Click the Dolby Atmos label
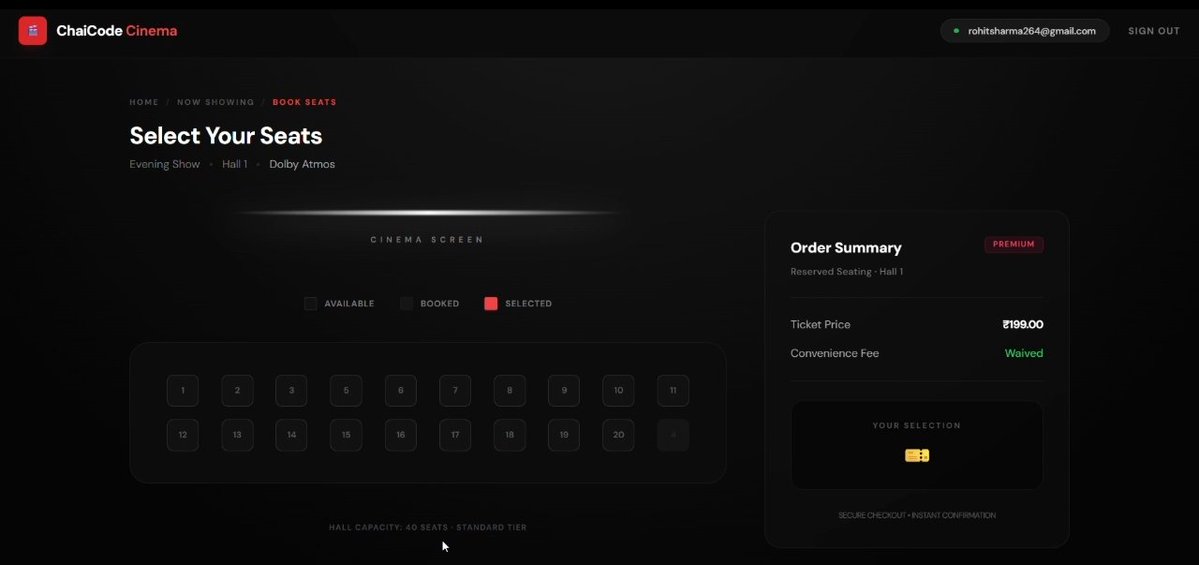This screenshot has height=565, width=1199. 302,164
